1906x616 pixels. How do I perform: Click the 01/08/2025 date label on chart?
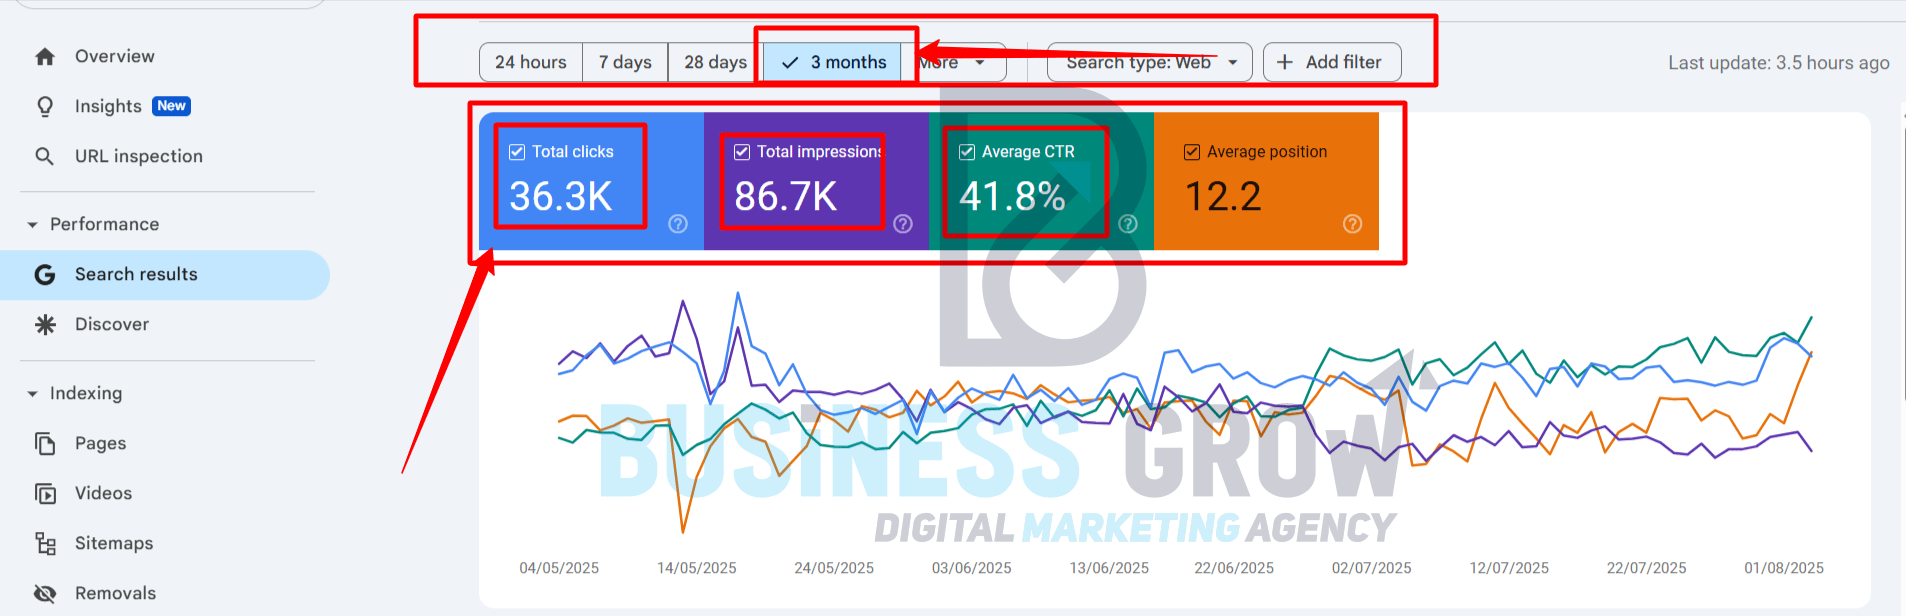[x=1784, y=568]
